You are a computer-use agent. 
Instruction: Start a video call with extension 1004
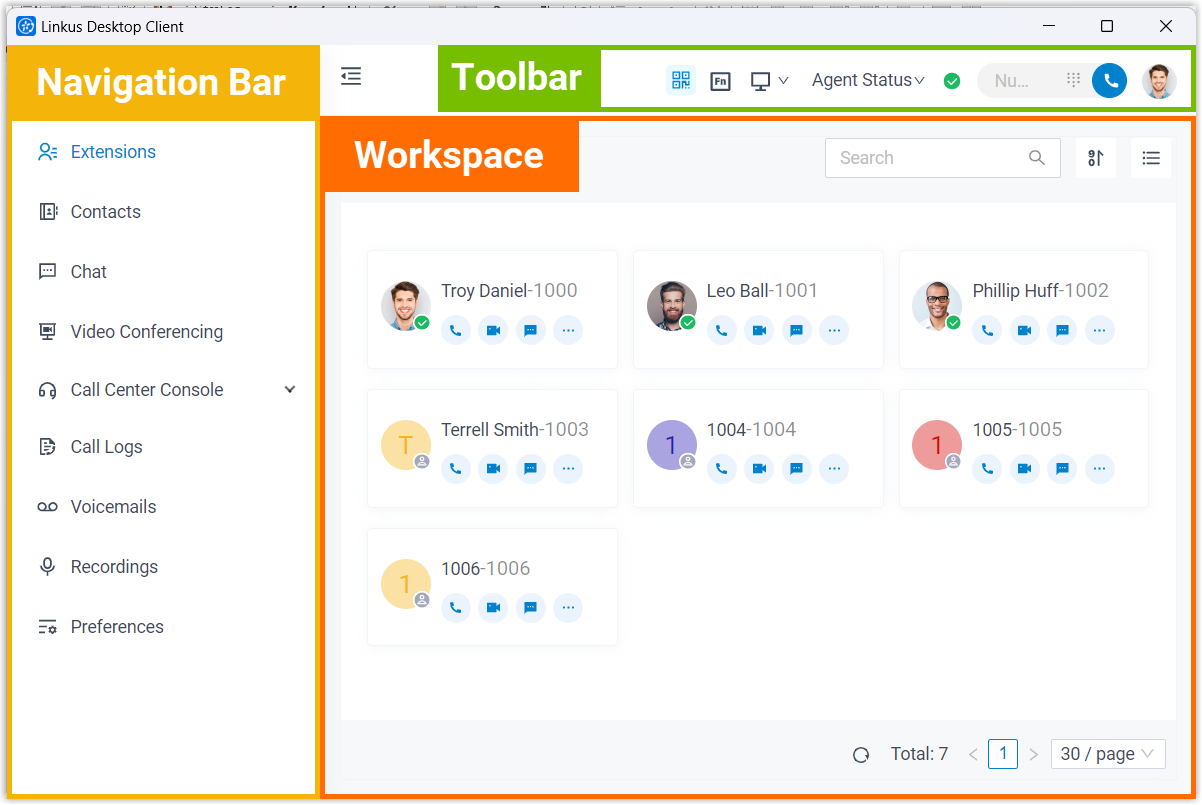point(759,468)
